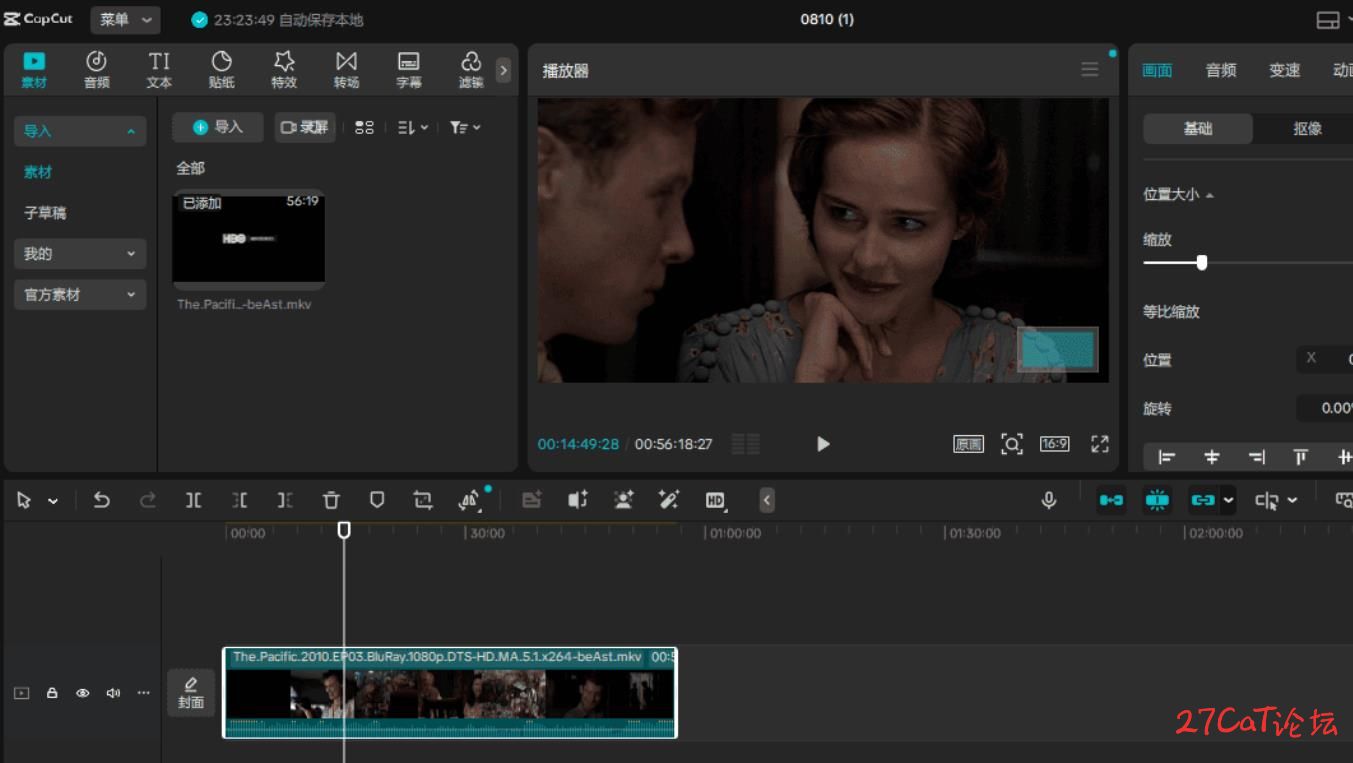Viewport: 1353px width, 763px height.
Task: Add a marker with the shield icon
Action: 377,500
